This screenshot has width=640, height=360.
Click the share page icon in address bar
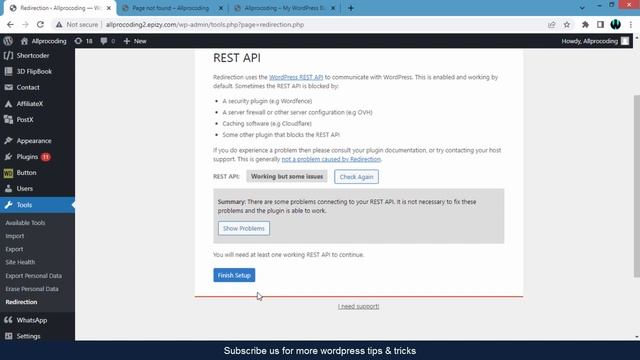552,24
